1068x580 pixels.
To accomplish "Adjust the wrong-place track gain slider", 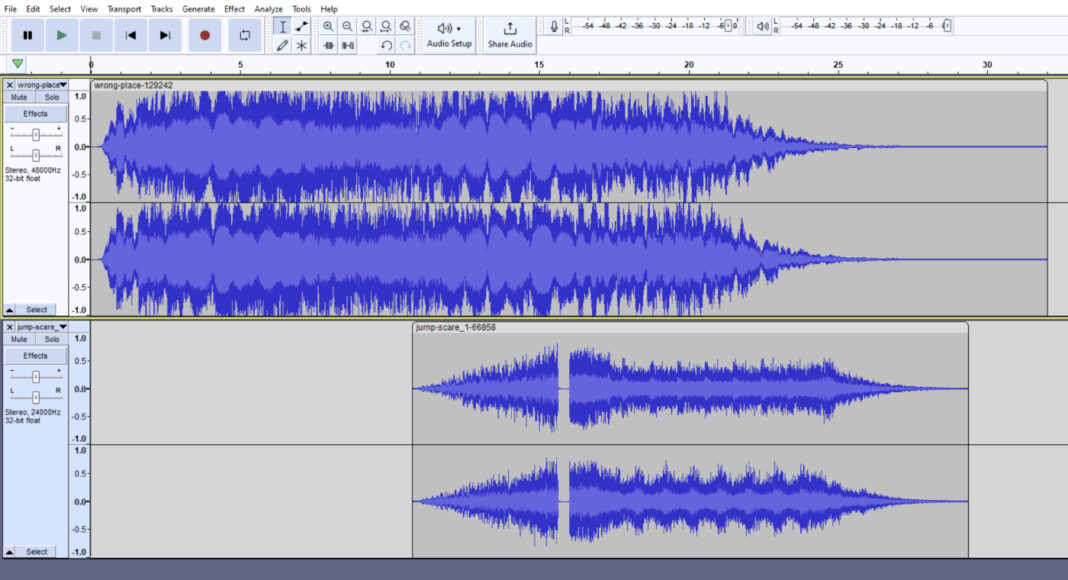I will pyautogui.click(x=36, y=132).
